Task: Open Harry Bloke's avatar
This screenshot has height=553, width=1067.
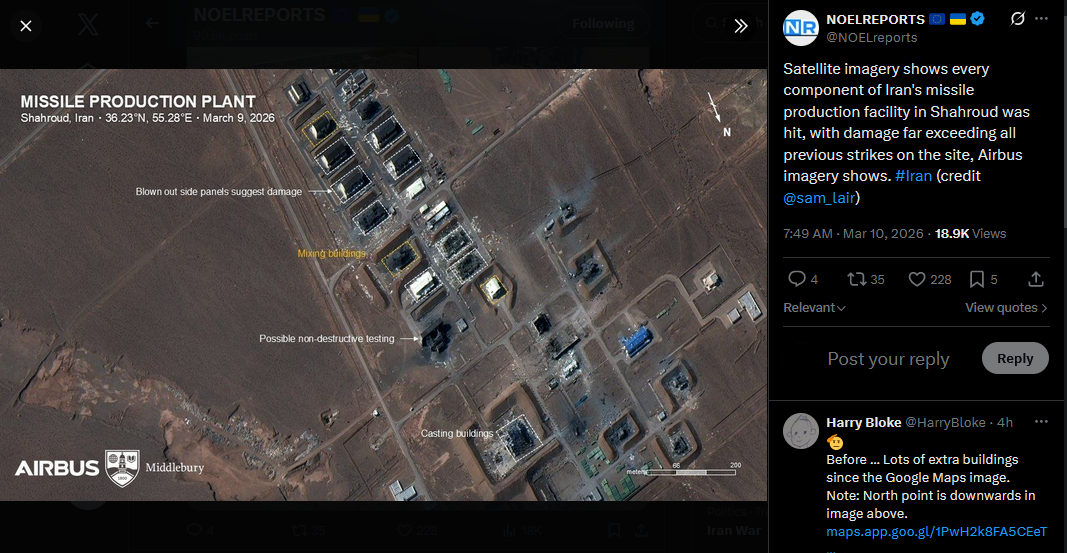Action: 801,431
